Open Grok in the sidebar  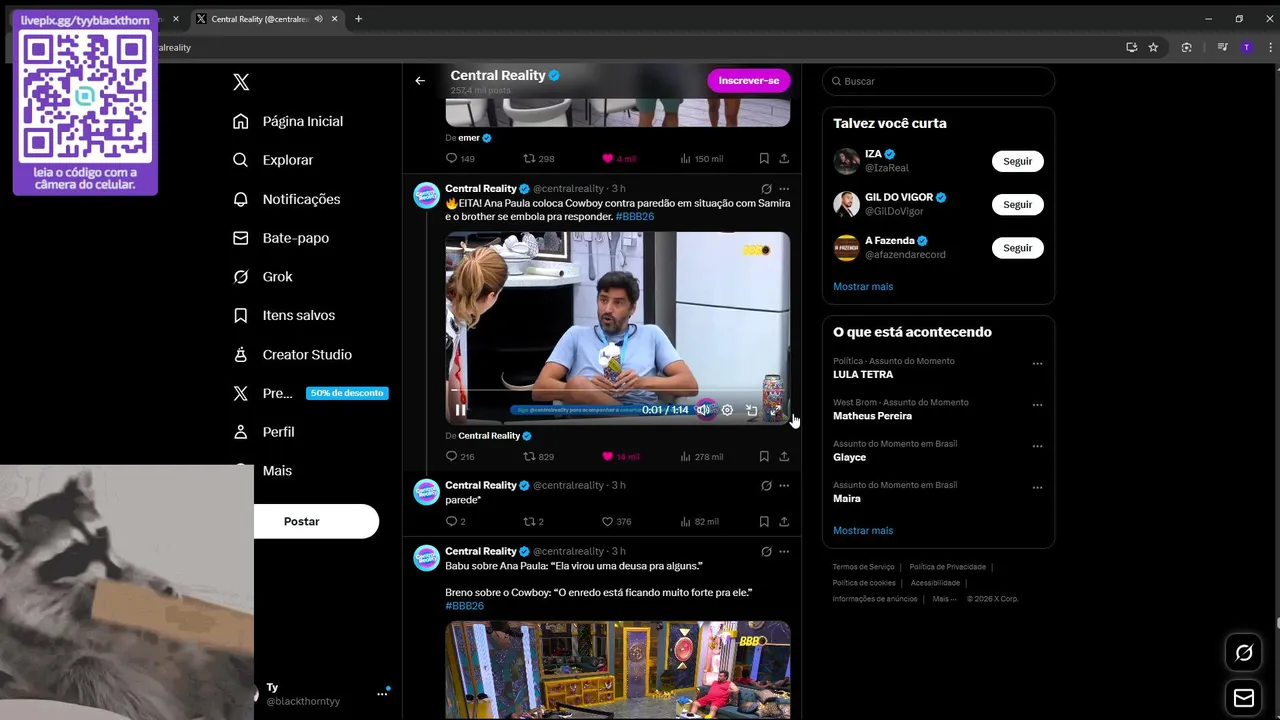(263, 277)
